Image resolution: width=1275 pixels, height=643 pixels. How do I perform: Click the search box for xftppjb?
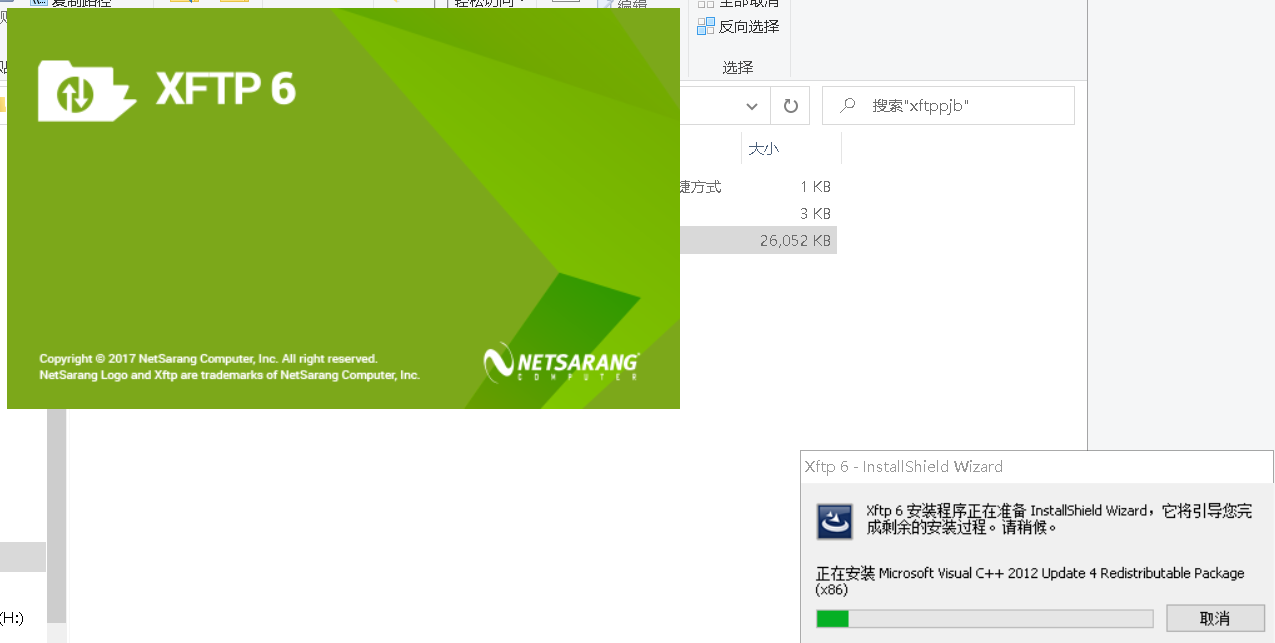[948, 105]
